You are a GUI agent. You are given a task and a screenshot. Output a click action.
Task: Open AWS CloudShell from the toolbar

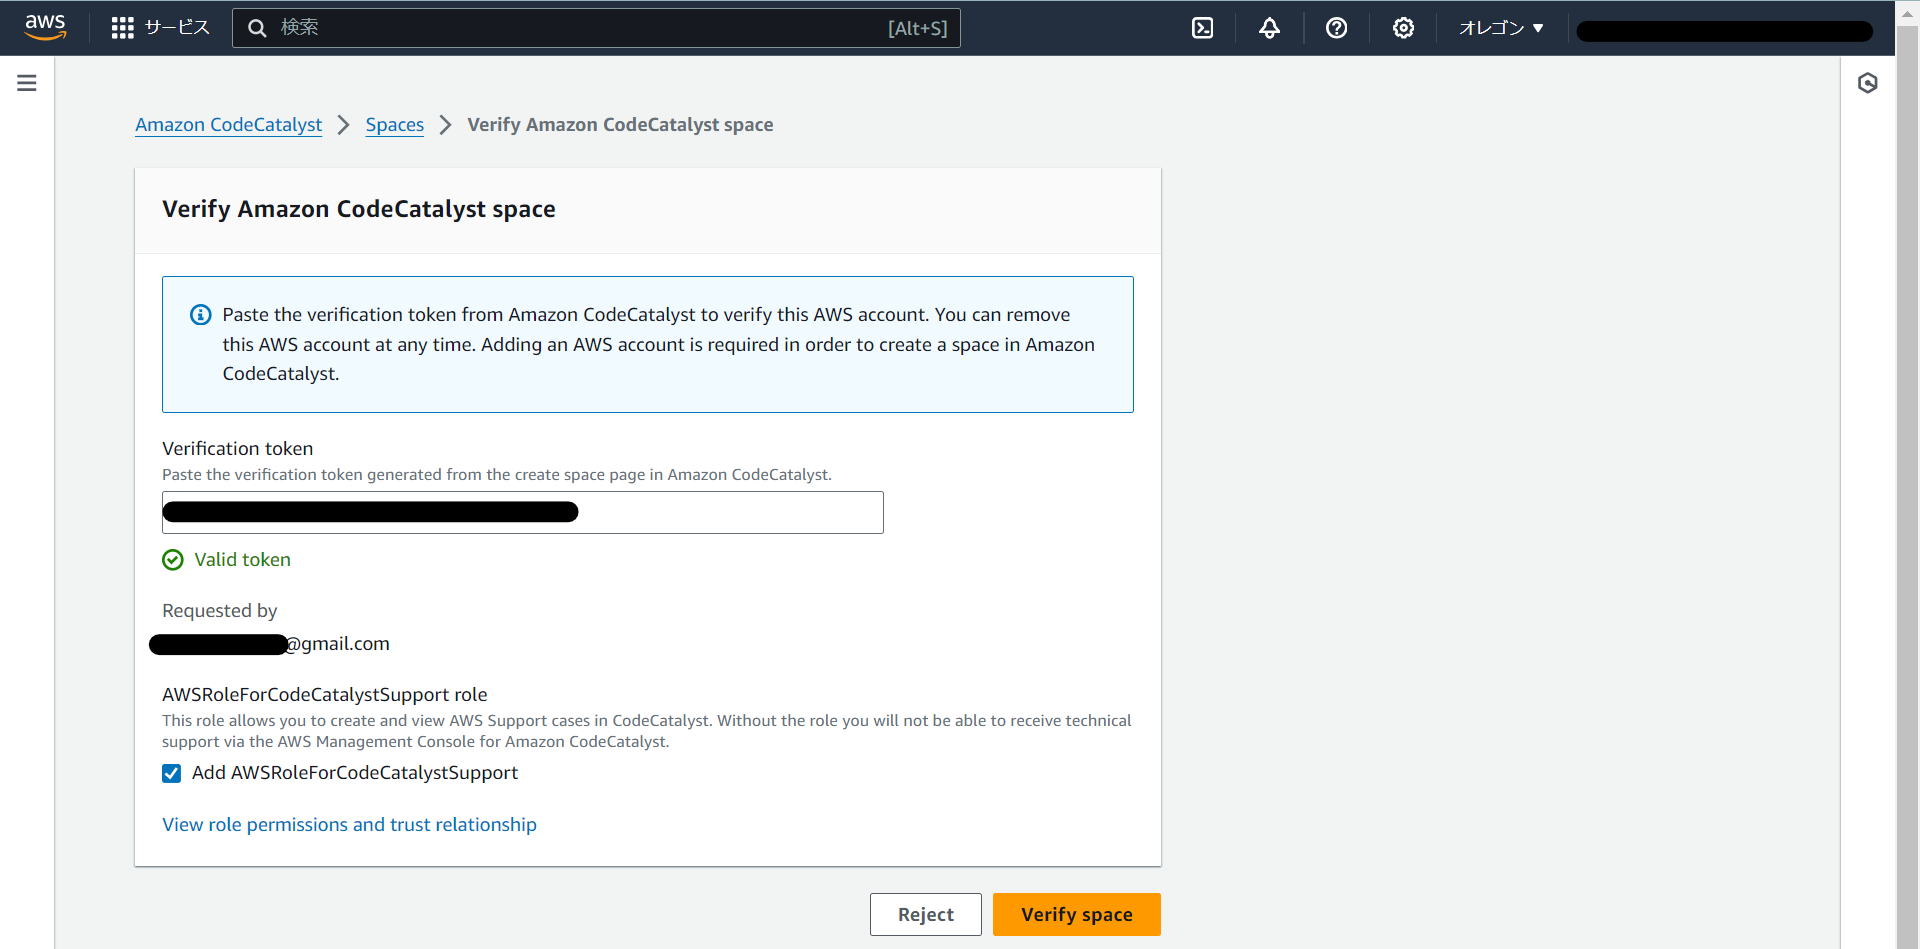(x=1201, y=28)
